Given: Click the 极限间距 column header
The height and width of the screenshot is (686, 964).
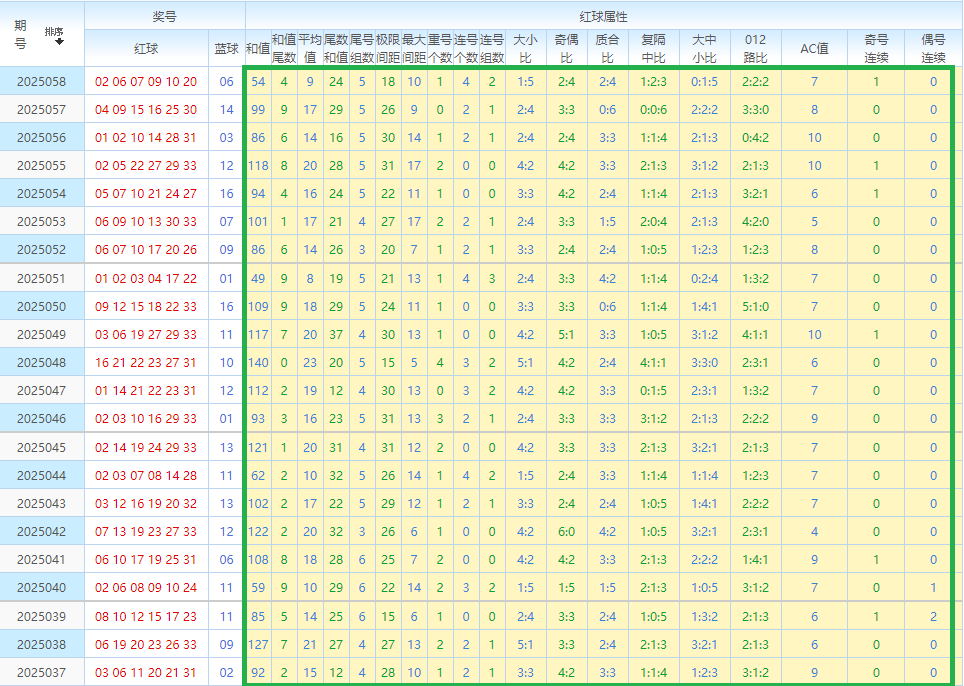Looking at the screenshot, I should (388, 48).
